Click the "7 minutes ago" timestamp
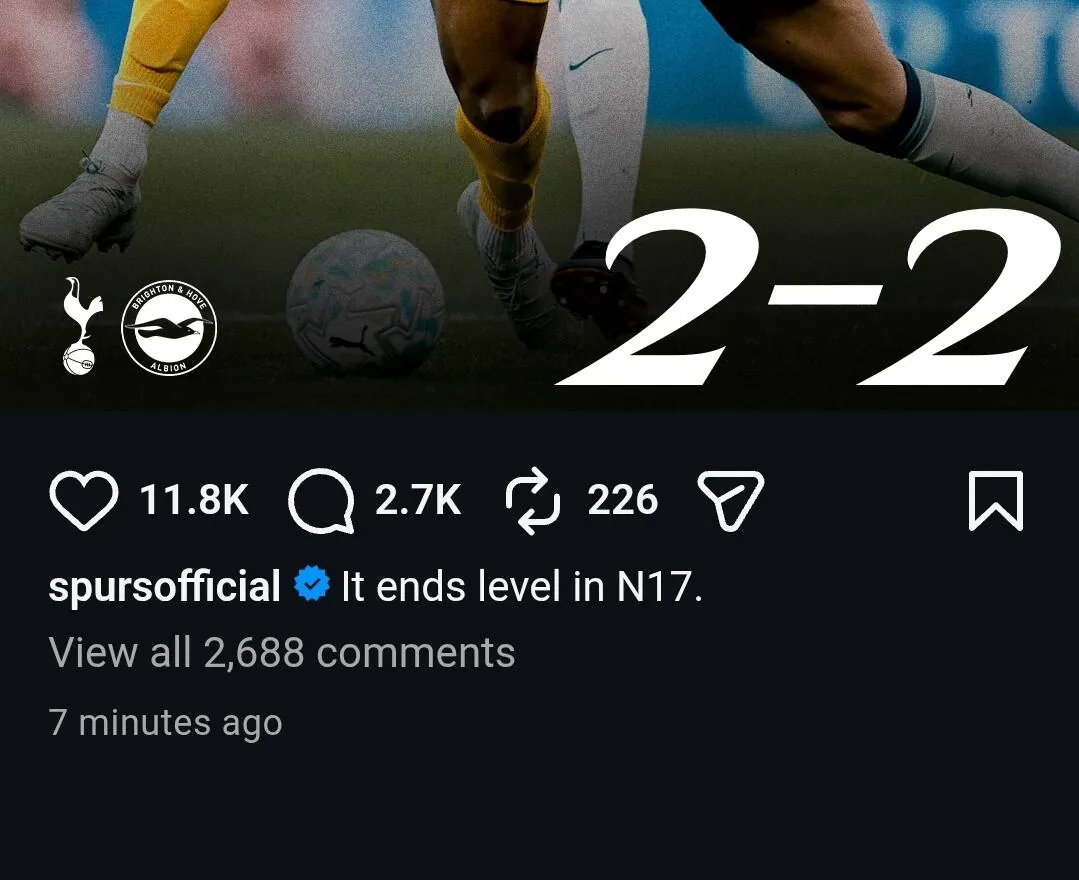 [165, 722]
